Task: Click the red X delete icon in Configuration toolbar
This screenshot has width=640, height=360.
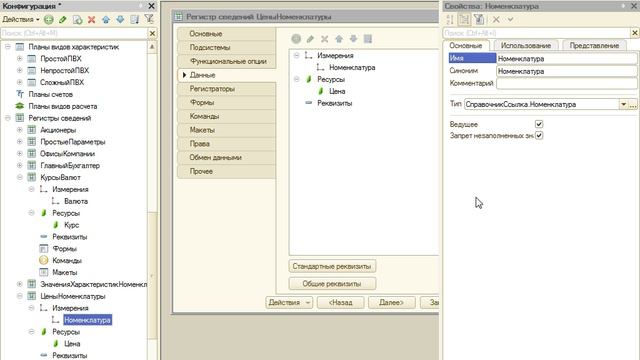Action: point(91,19)
